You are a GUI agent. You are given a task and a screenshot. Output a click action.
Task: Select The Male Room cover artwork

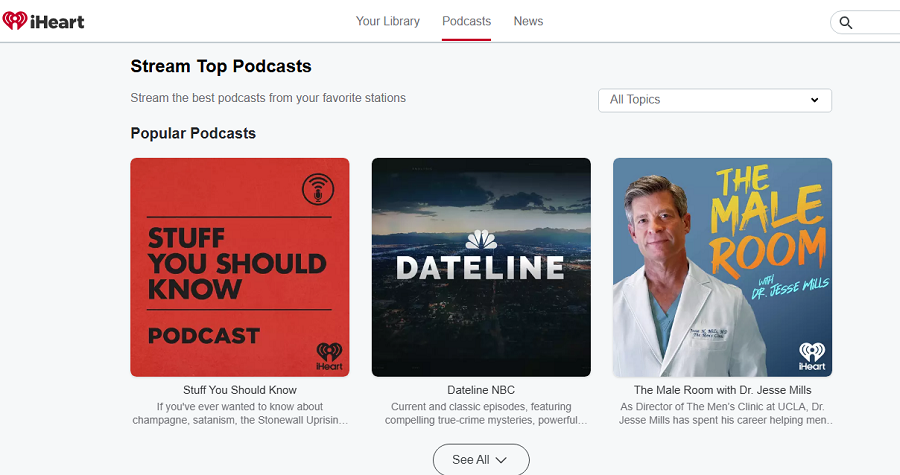point(723,267)
